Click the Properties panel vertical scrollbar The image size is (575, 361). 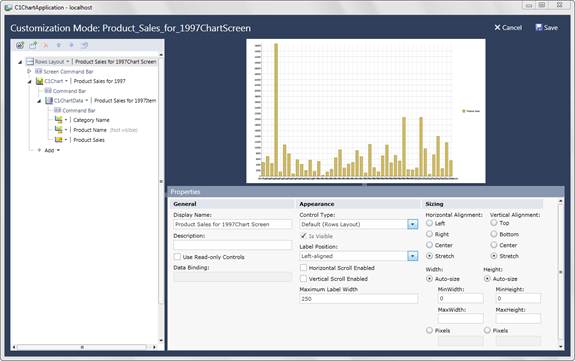[560, 273]
